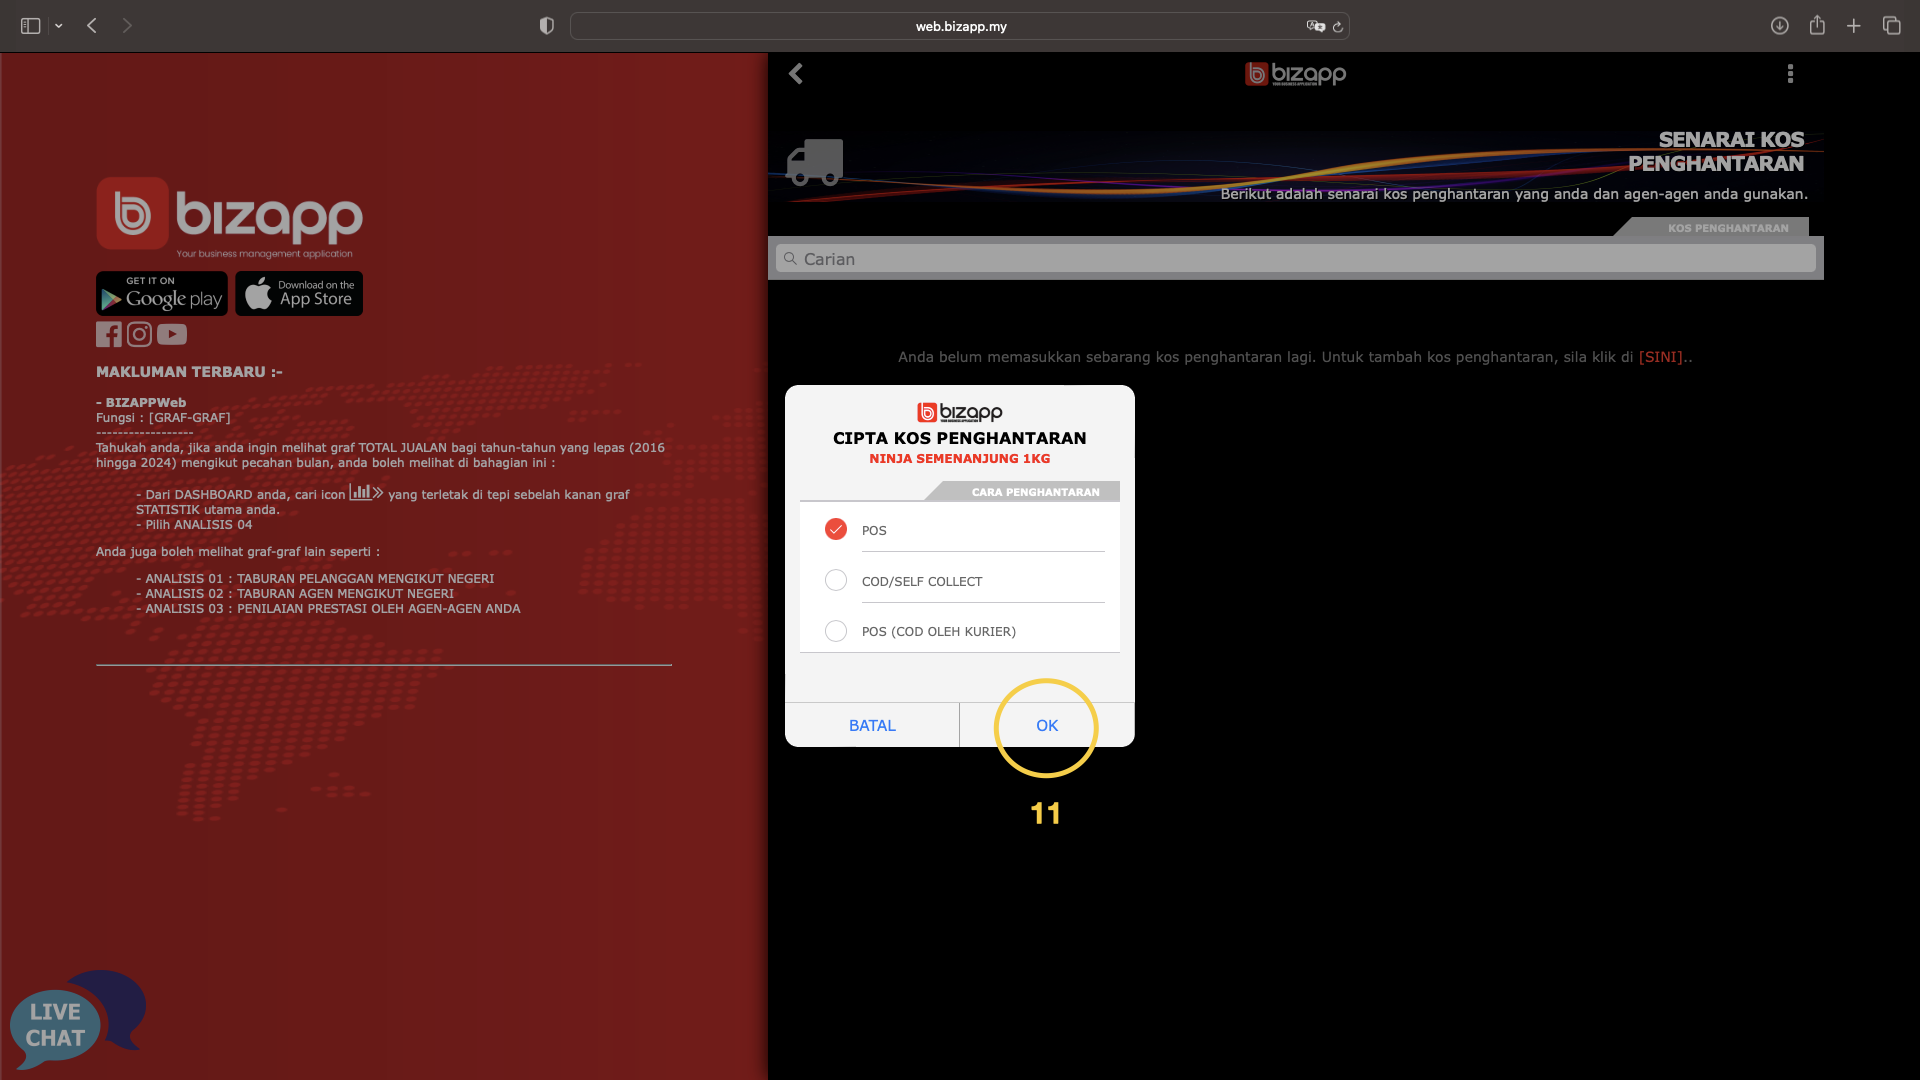
Task: Click the web.bizapp.my address bar
Action: pyautogui.click(x=960, y=26)
